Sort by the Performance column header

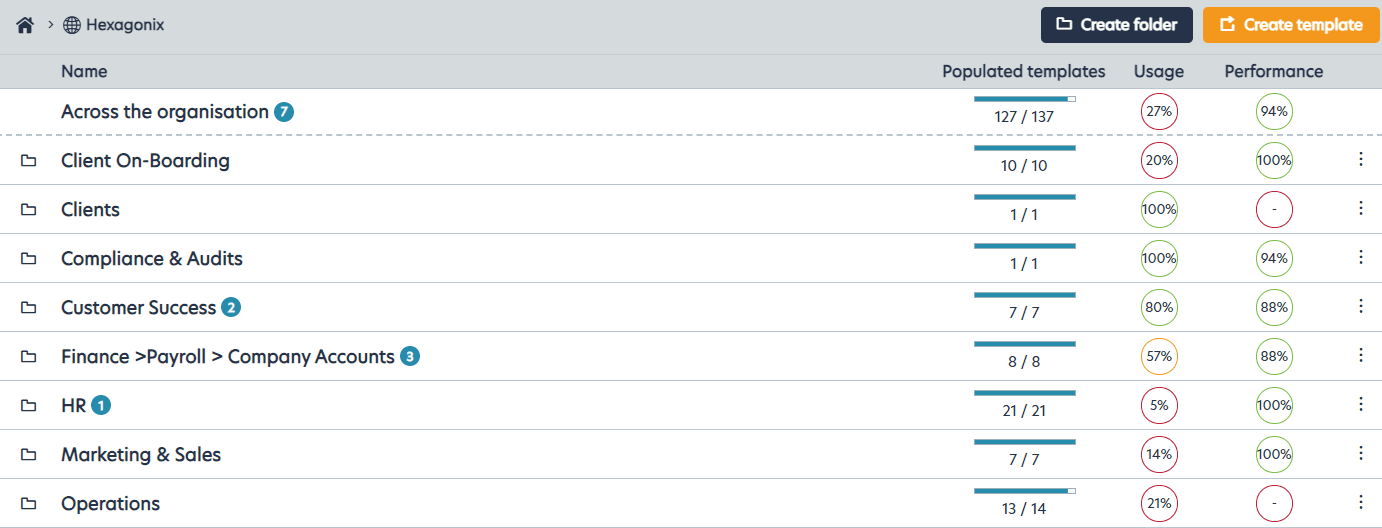click(1274, 71)
